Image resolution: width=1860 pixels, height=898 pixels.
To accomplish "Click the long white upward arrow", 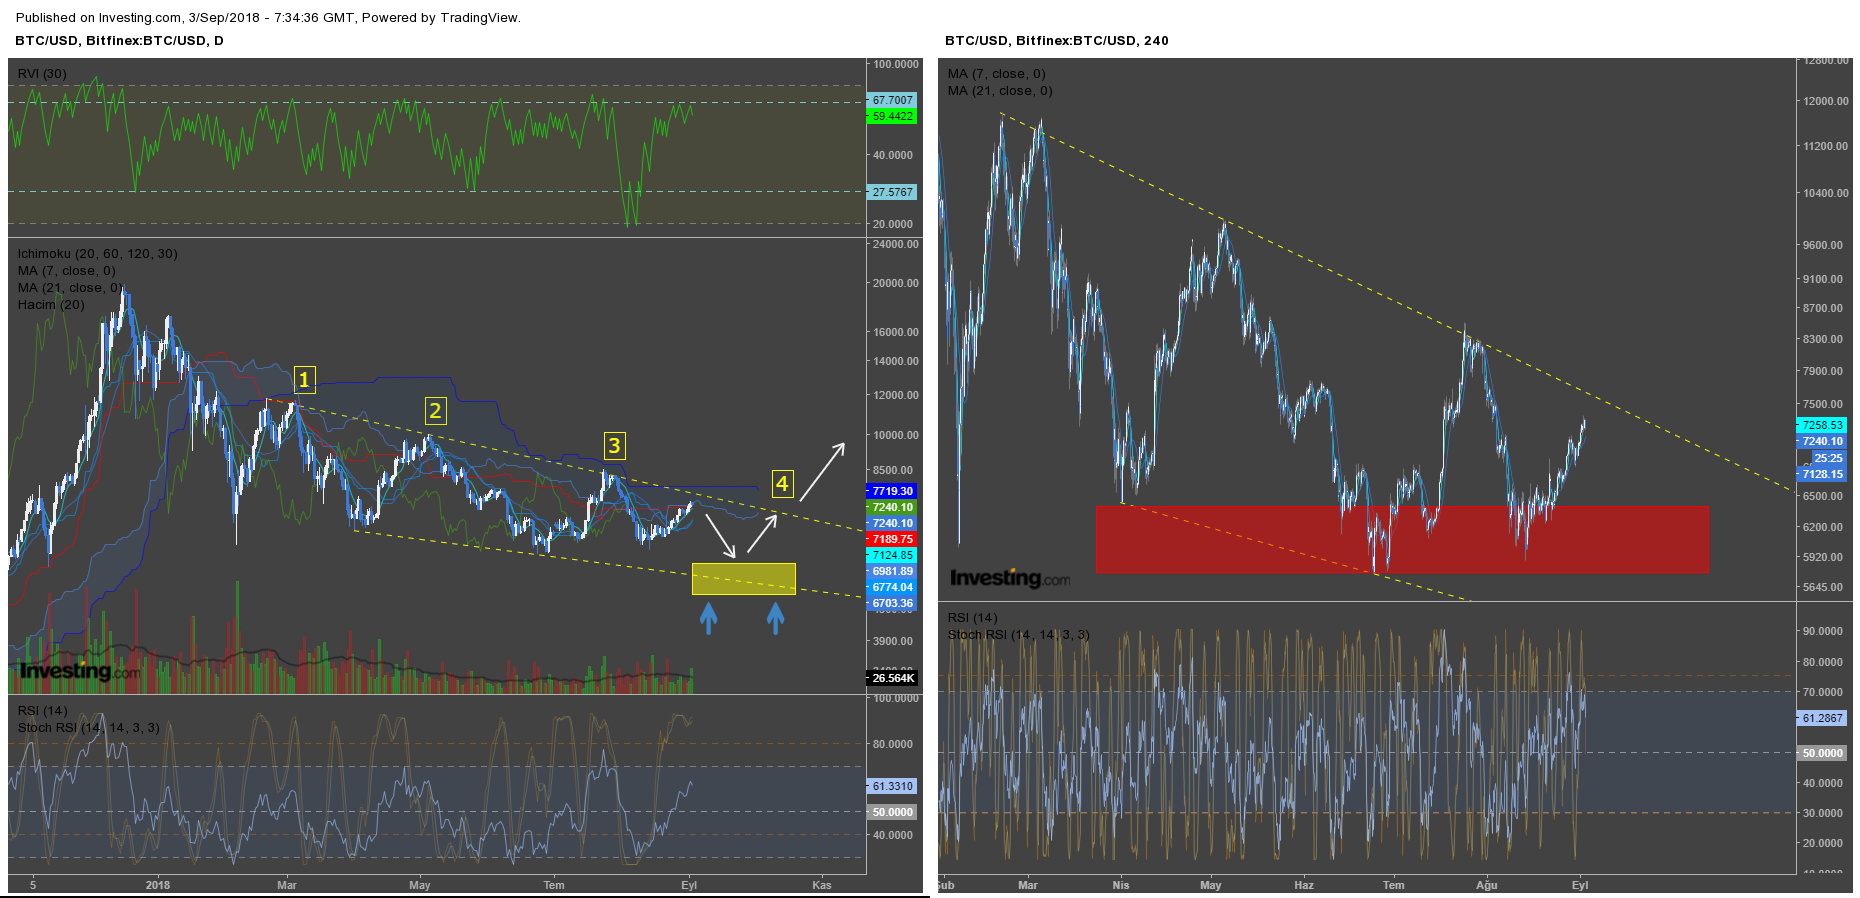I will (823, 472).
